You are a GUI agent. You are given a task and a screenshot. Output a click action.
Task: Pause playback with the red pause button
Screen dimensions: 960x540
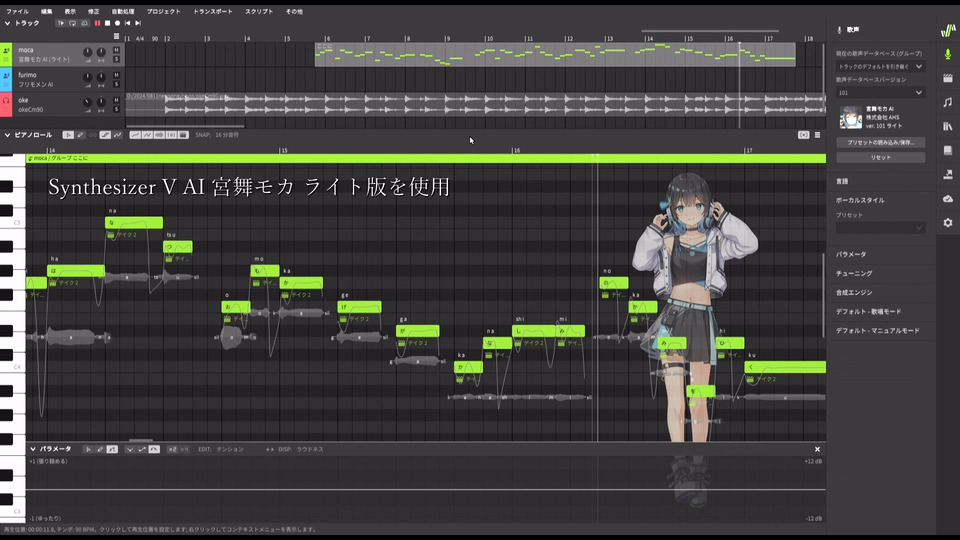coord(97,23)
